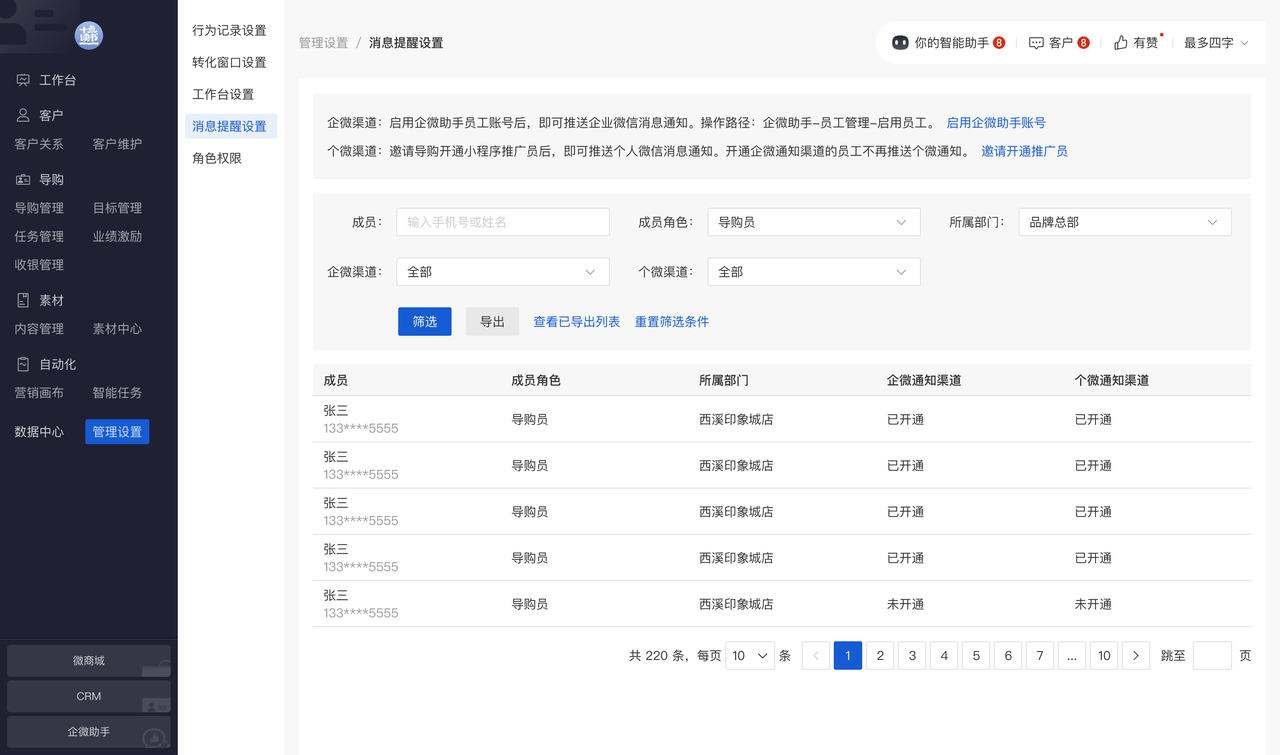Switch to CRM at sidebar bottom

tap(89, 696)
